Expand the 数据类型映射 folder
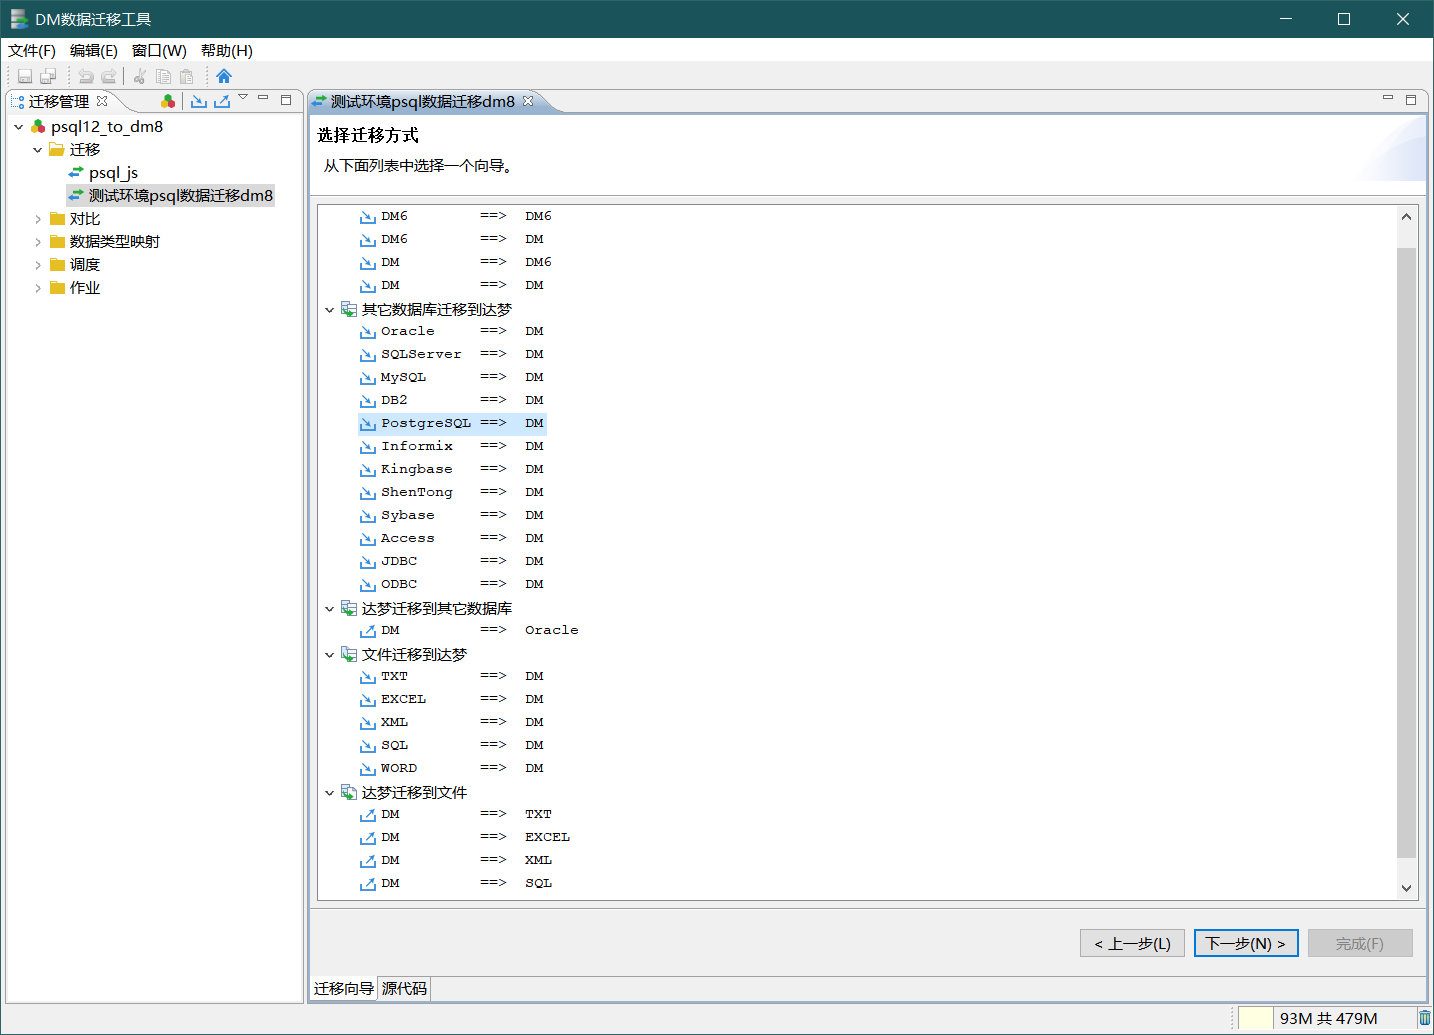 click(x=38, y=242)
